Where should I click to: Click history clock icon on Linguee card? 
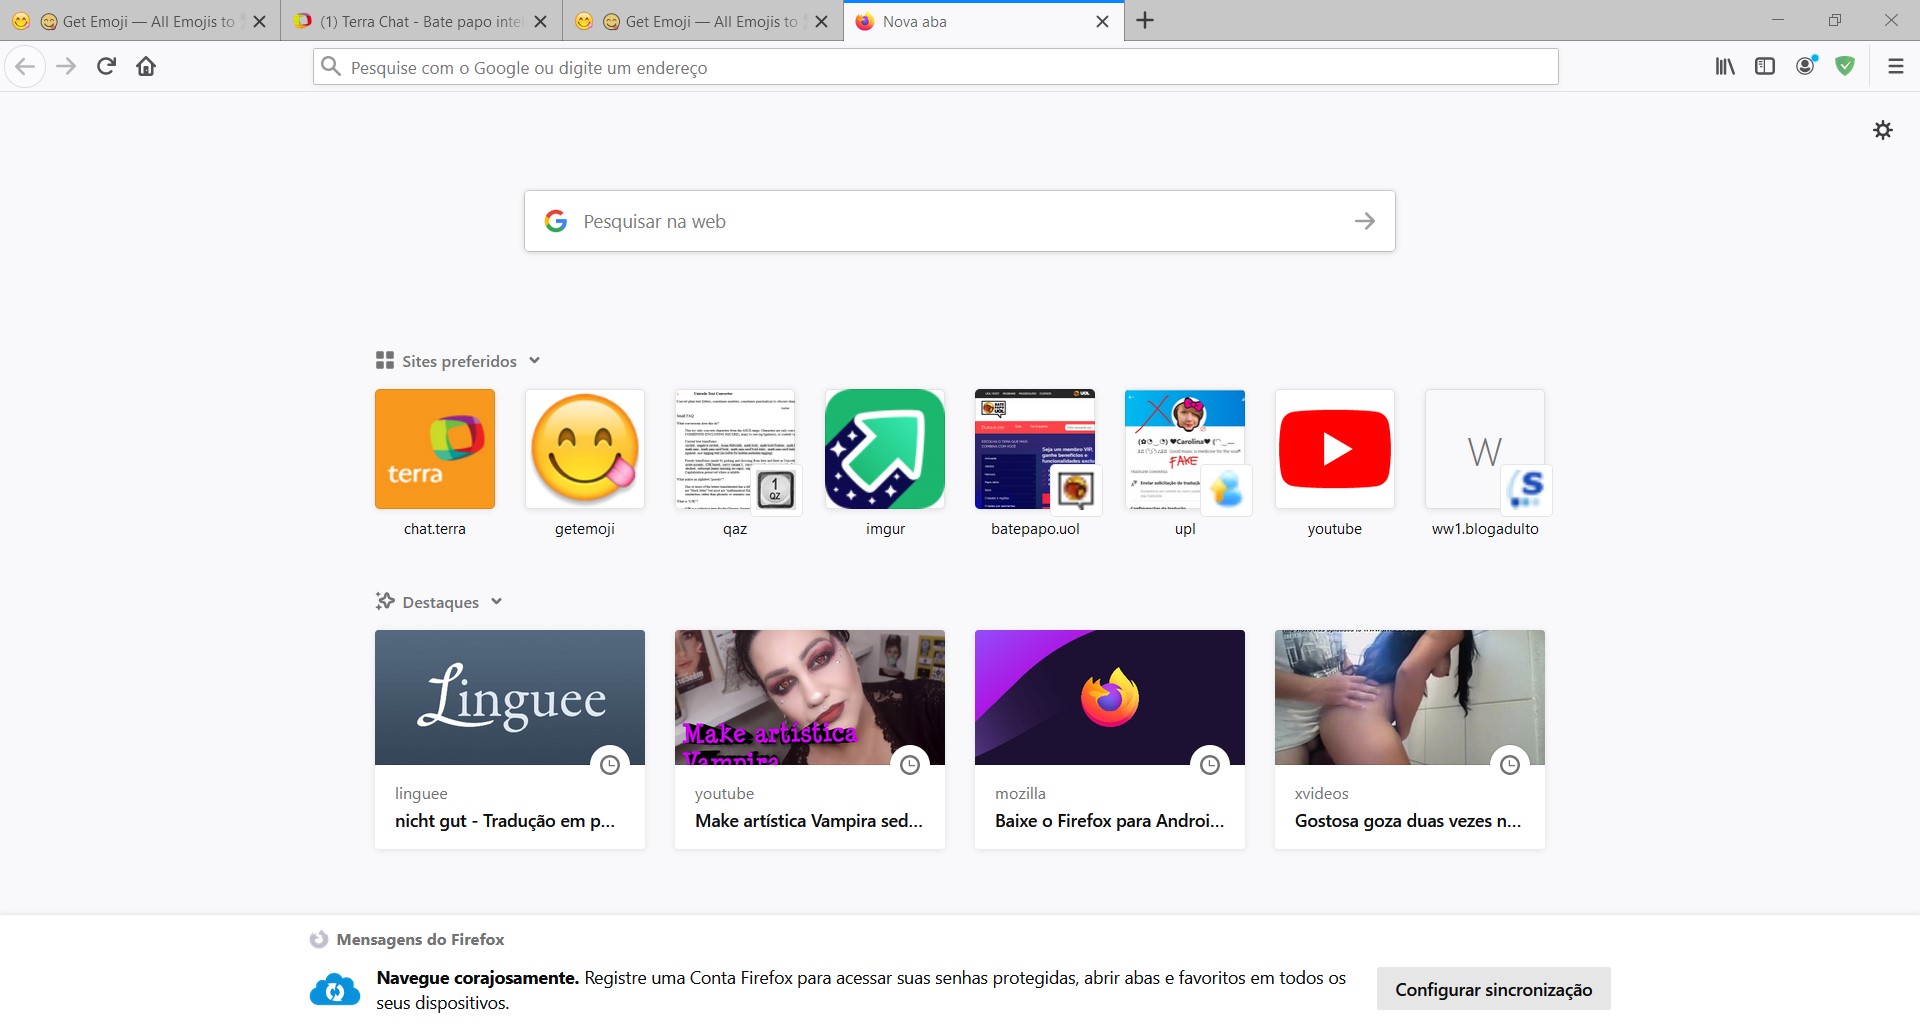[610, 765]
